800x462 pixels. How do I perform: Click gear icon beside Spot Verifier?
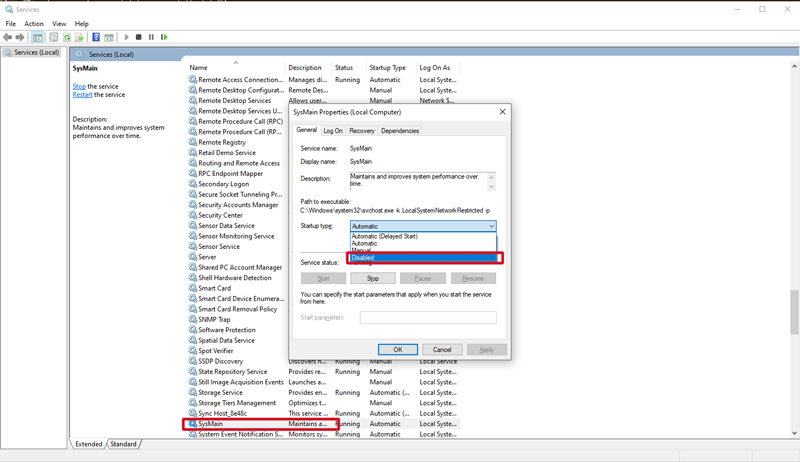coord(192,350)
